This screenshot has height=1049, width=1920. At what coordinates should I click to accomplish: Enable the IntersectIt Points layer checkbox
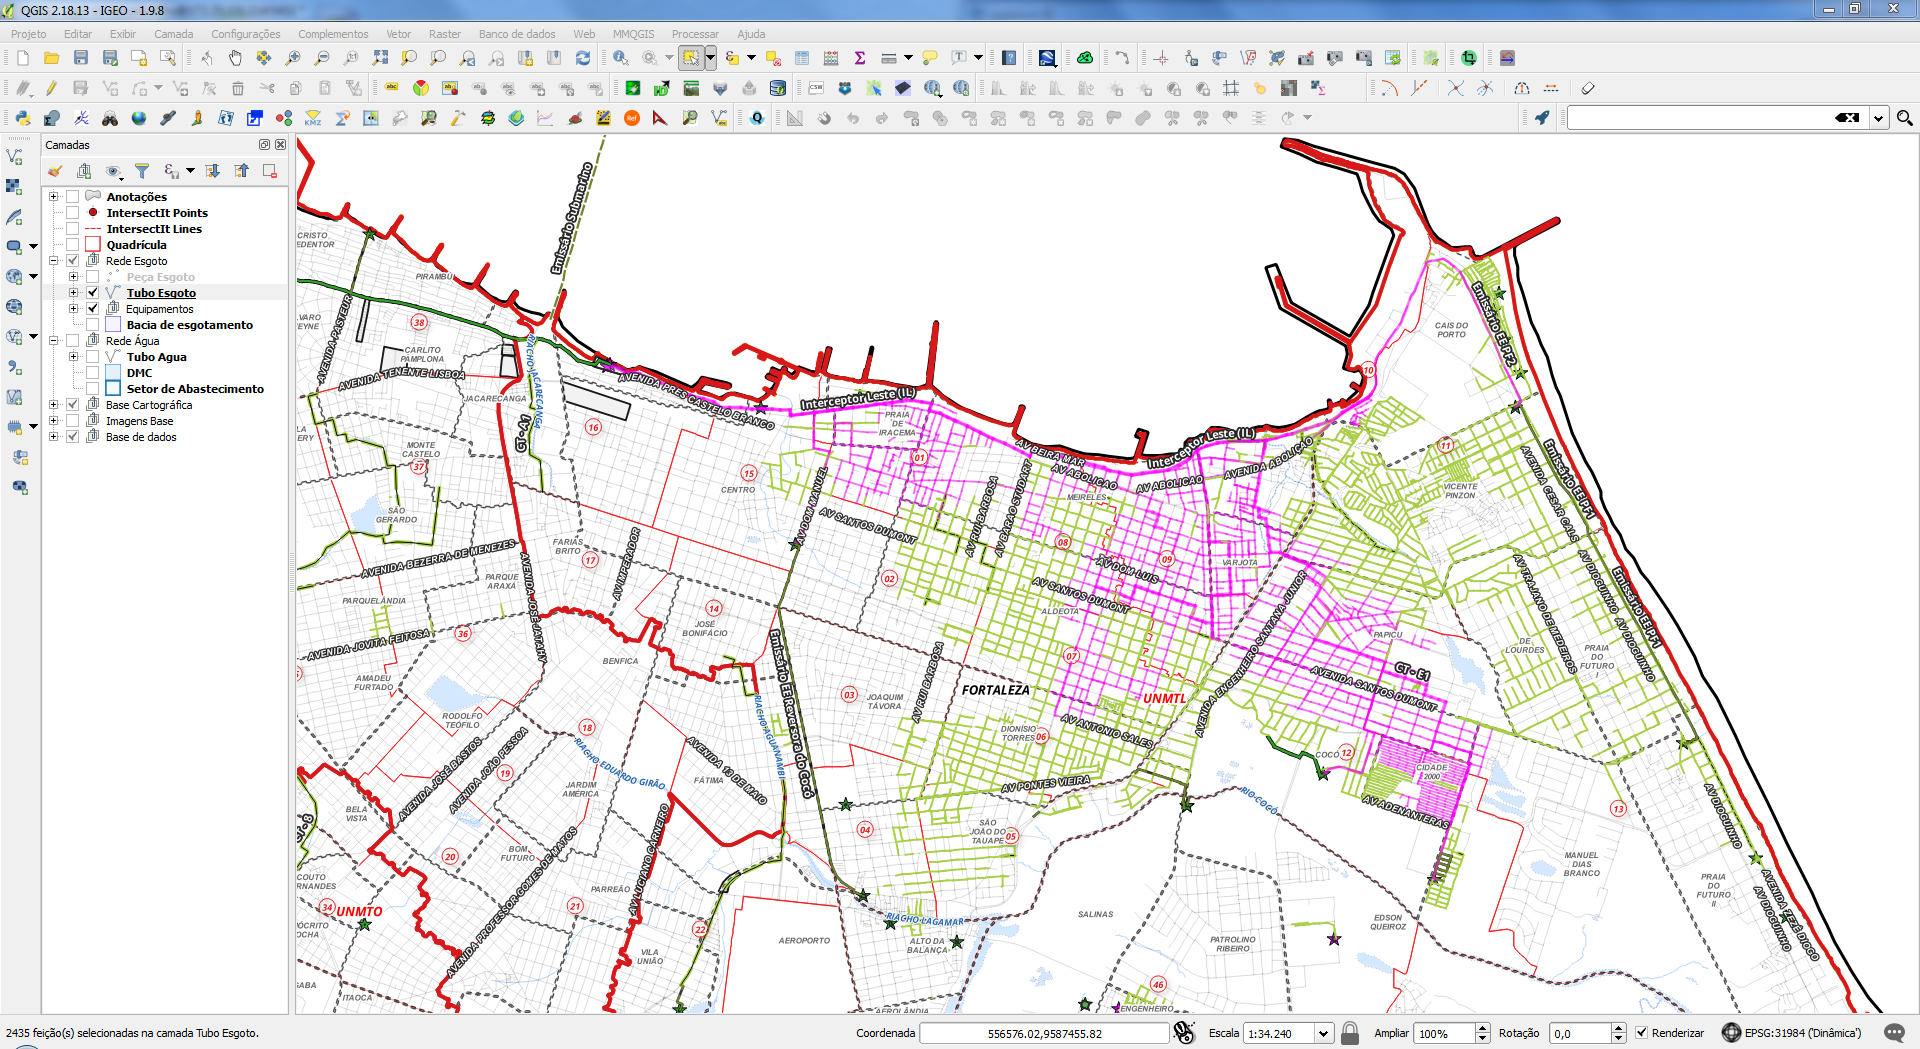(73, 213)
